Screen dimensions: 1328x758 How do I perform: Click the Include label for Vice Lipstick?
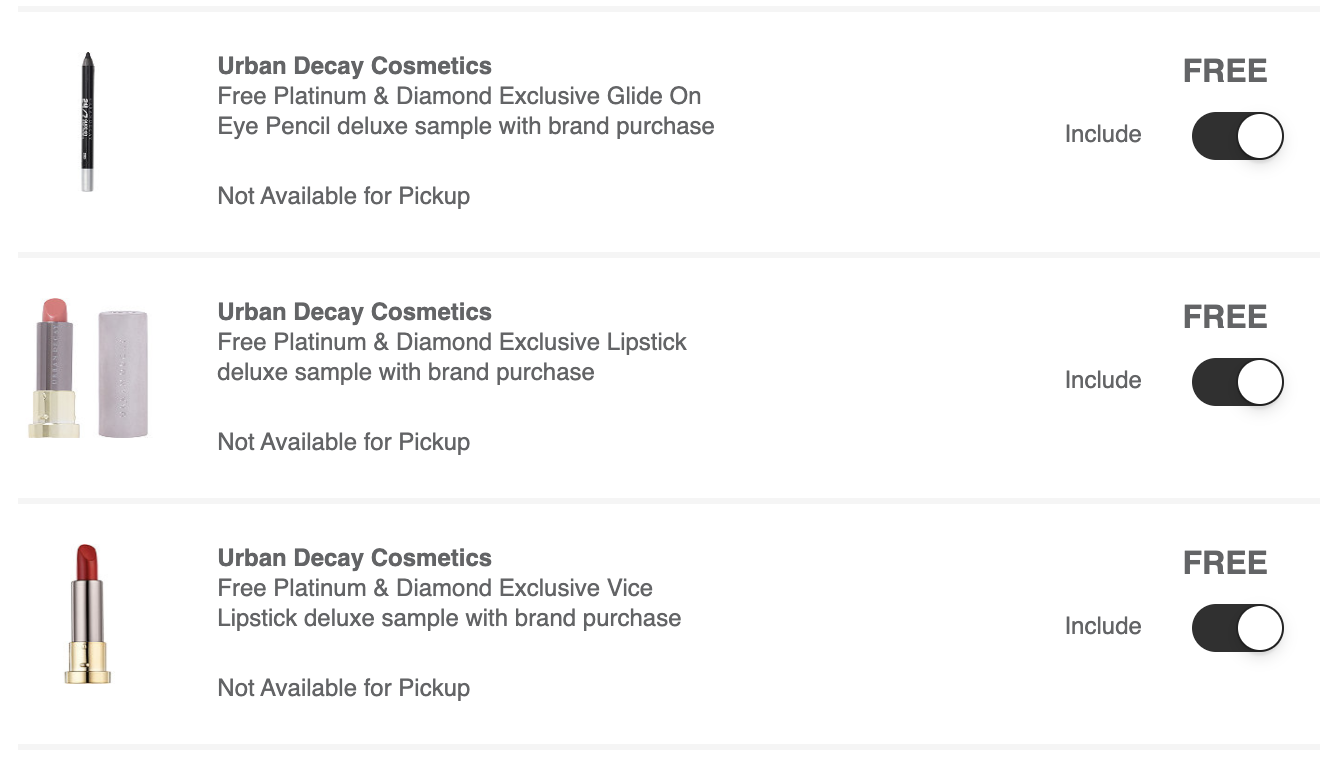[1103, 626]
